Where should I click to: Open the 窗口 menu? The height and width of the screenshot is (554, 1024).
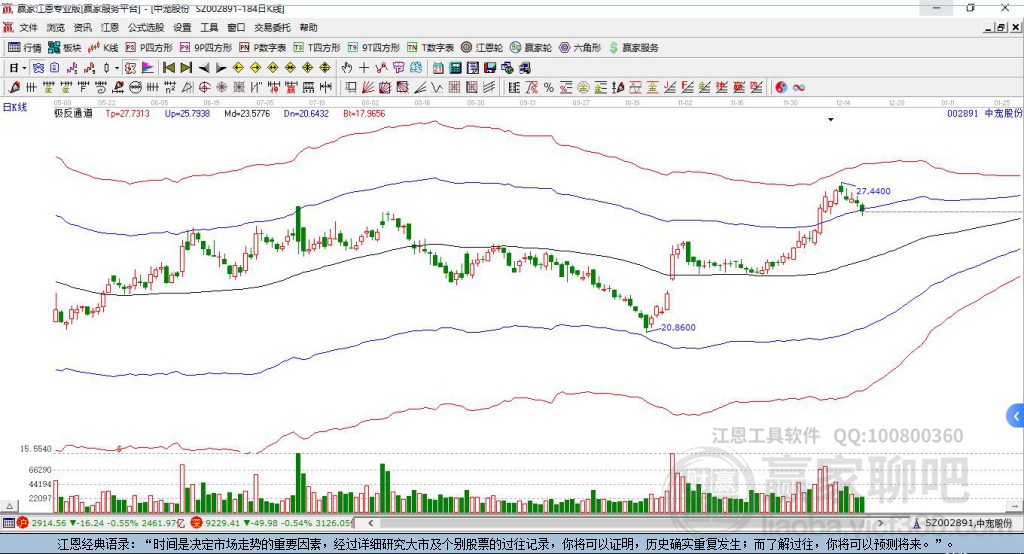pos(236,27)
